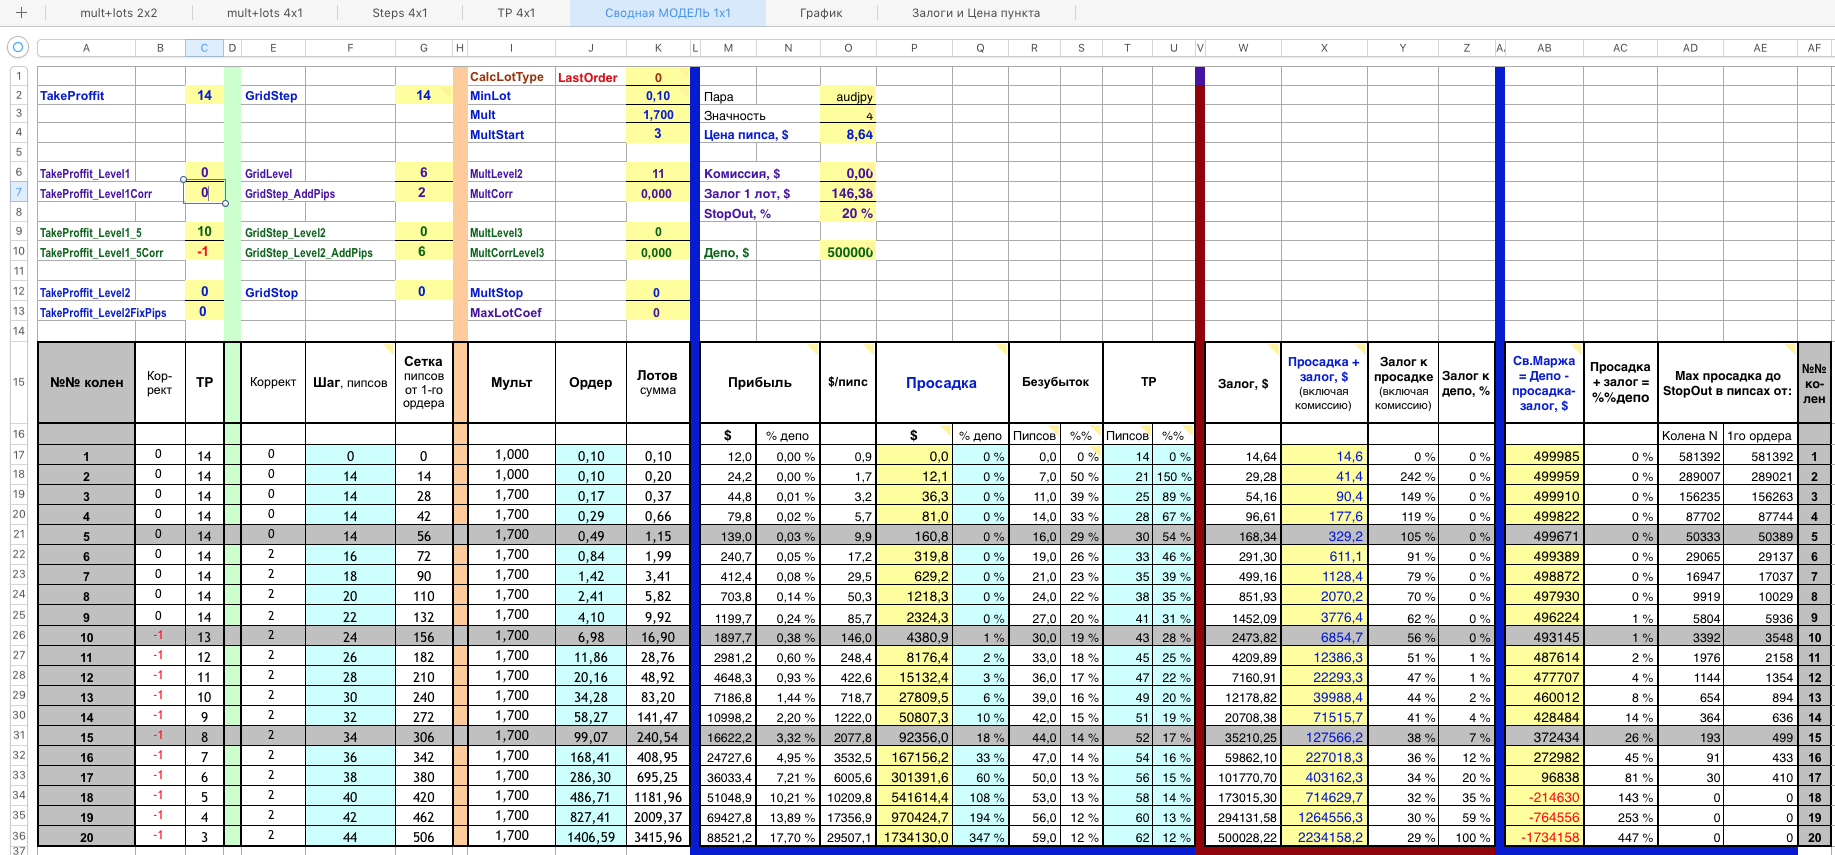
Task: Click Max просадка до StopOut header
Action: (x=1727, y=382)
